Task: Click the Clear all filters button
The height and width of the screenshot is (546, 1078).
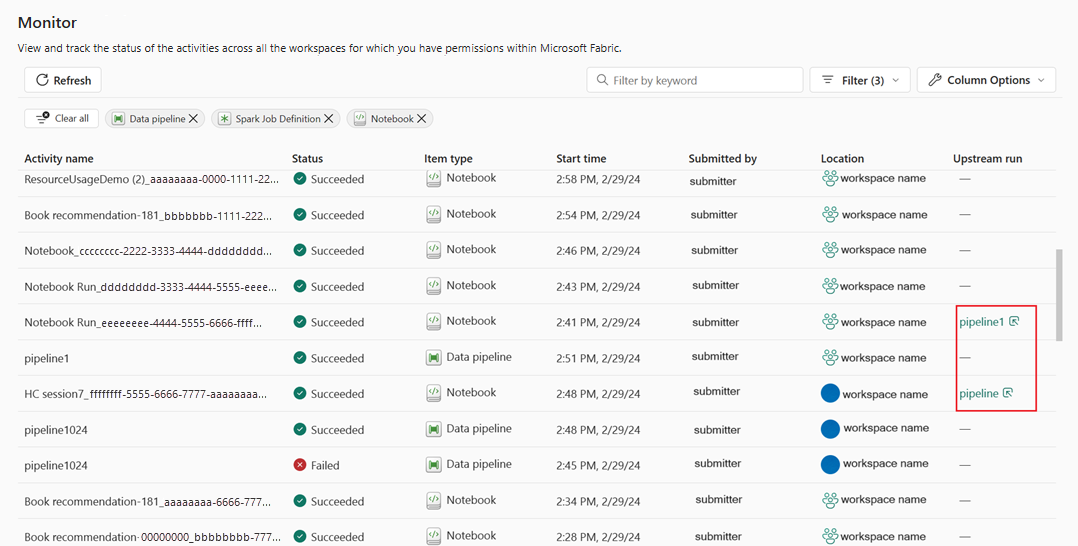Action: (x=62, y=118)
